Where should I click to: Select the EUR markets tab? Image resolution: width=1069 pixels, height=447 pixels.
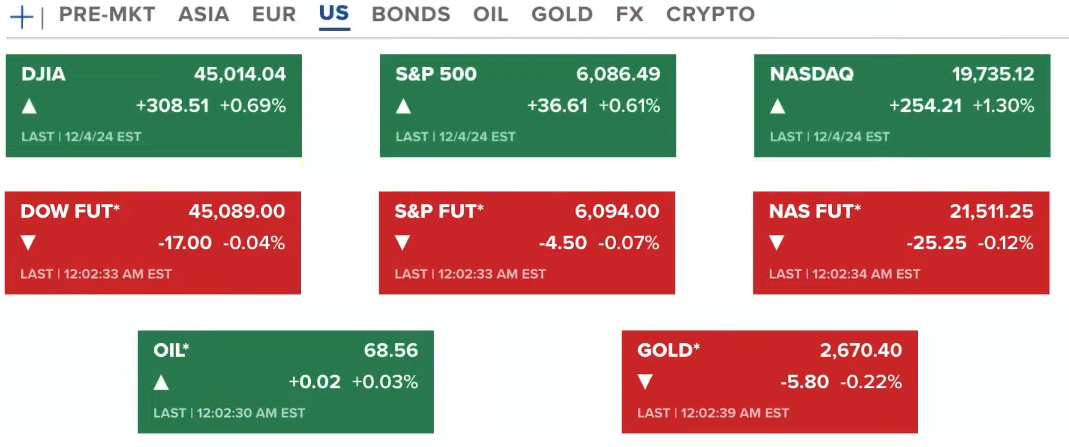[273, 15]
